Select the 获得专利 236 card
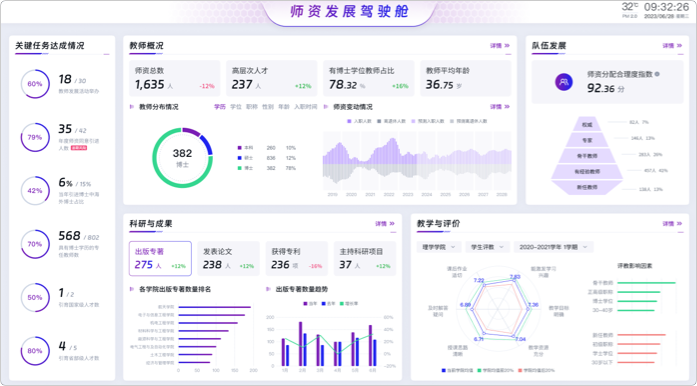 [x=296, y=258]
